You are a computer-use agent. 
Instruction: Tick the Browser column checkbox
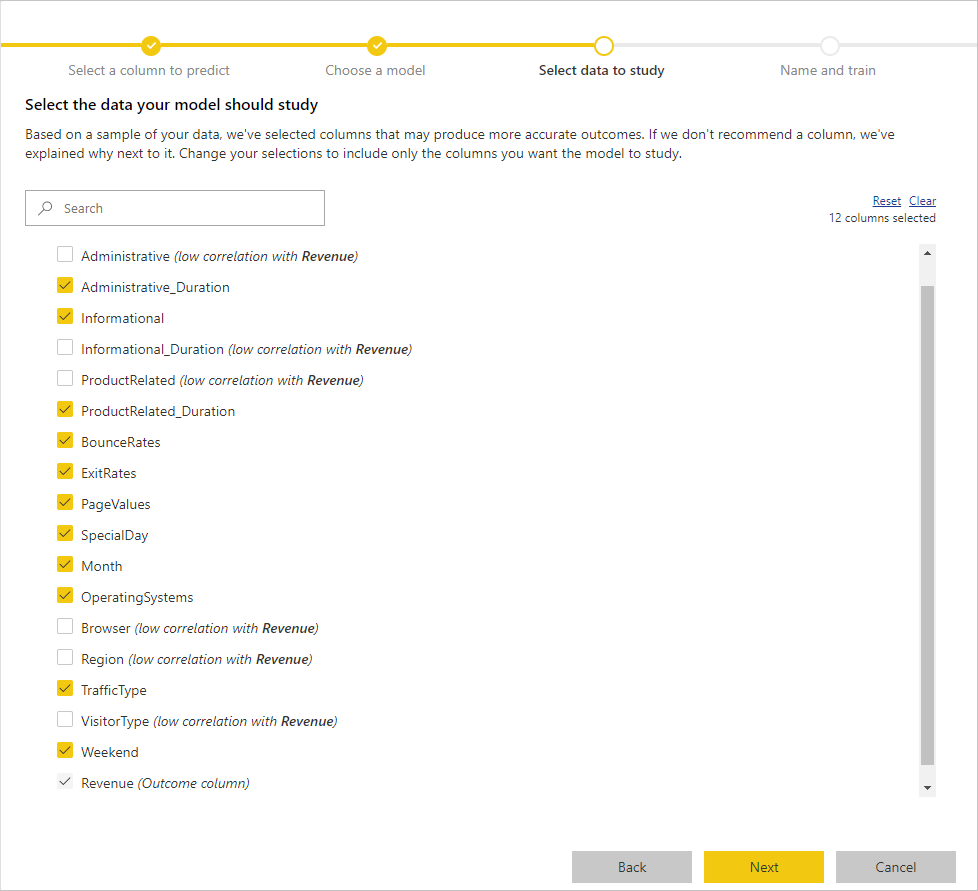(65, 626)
